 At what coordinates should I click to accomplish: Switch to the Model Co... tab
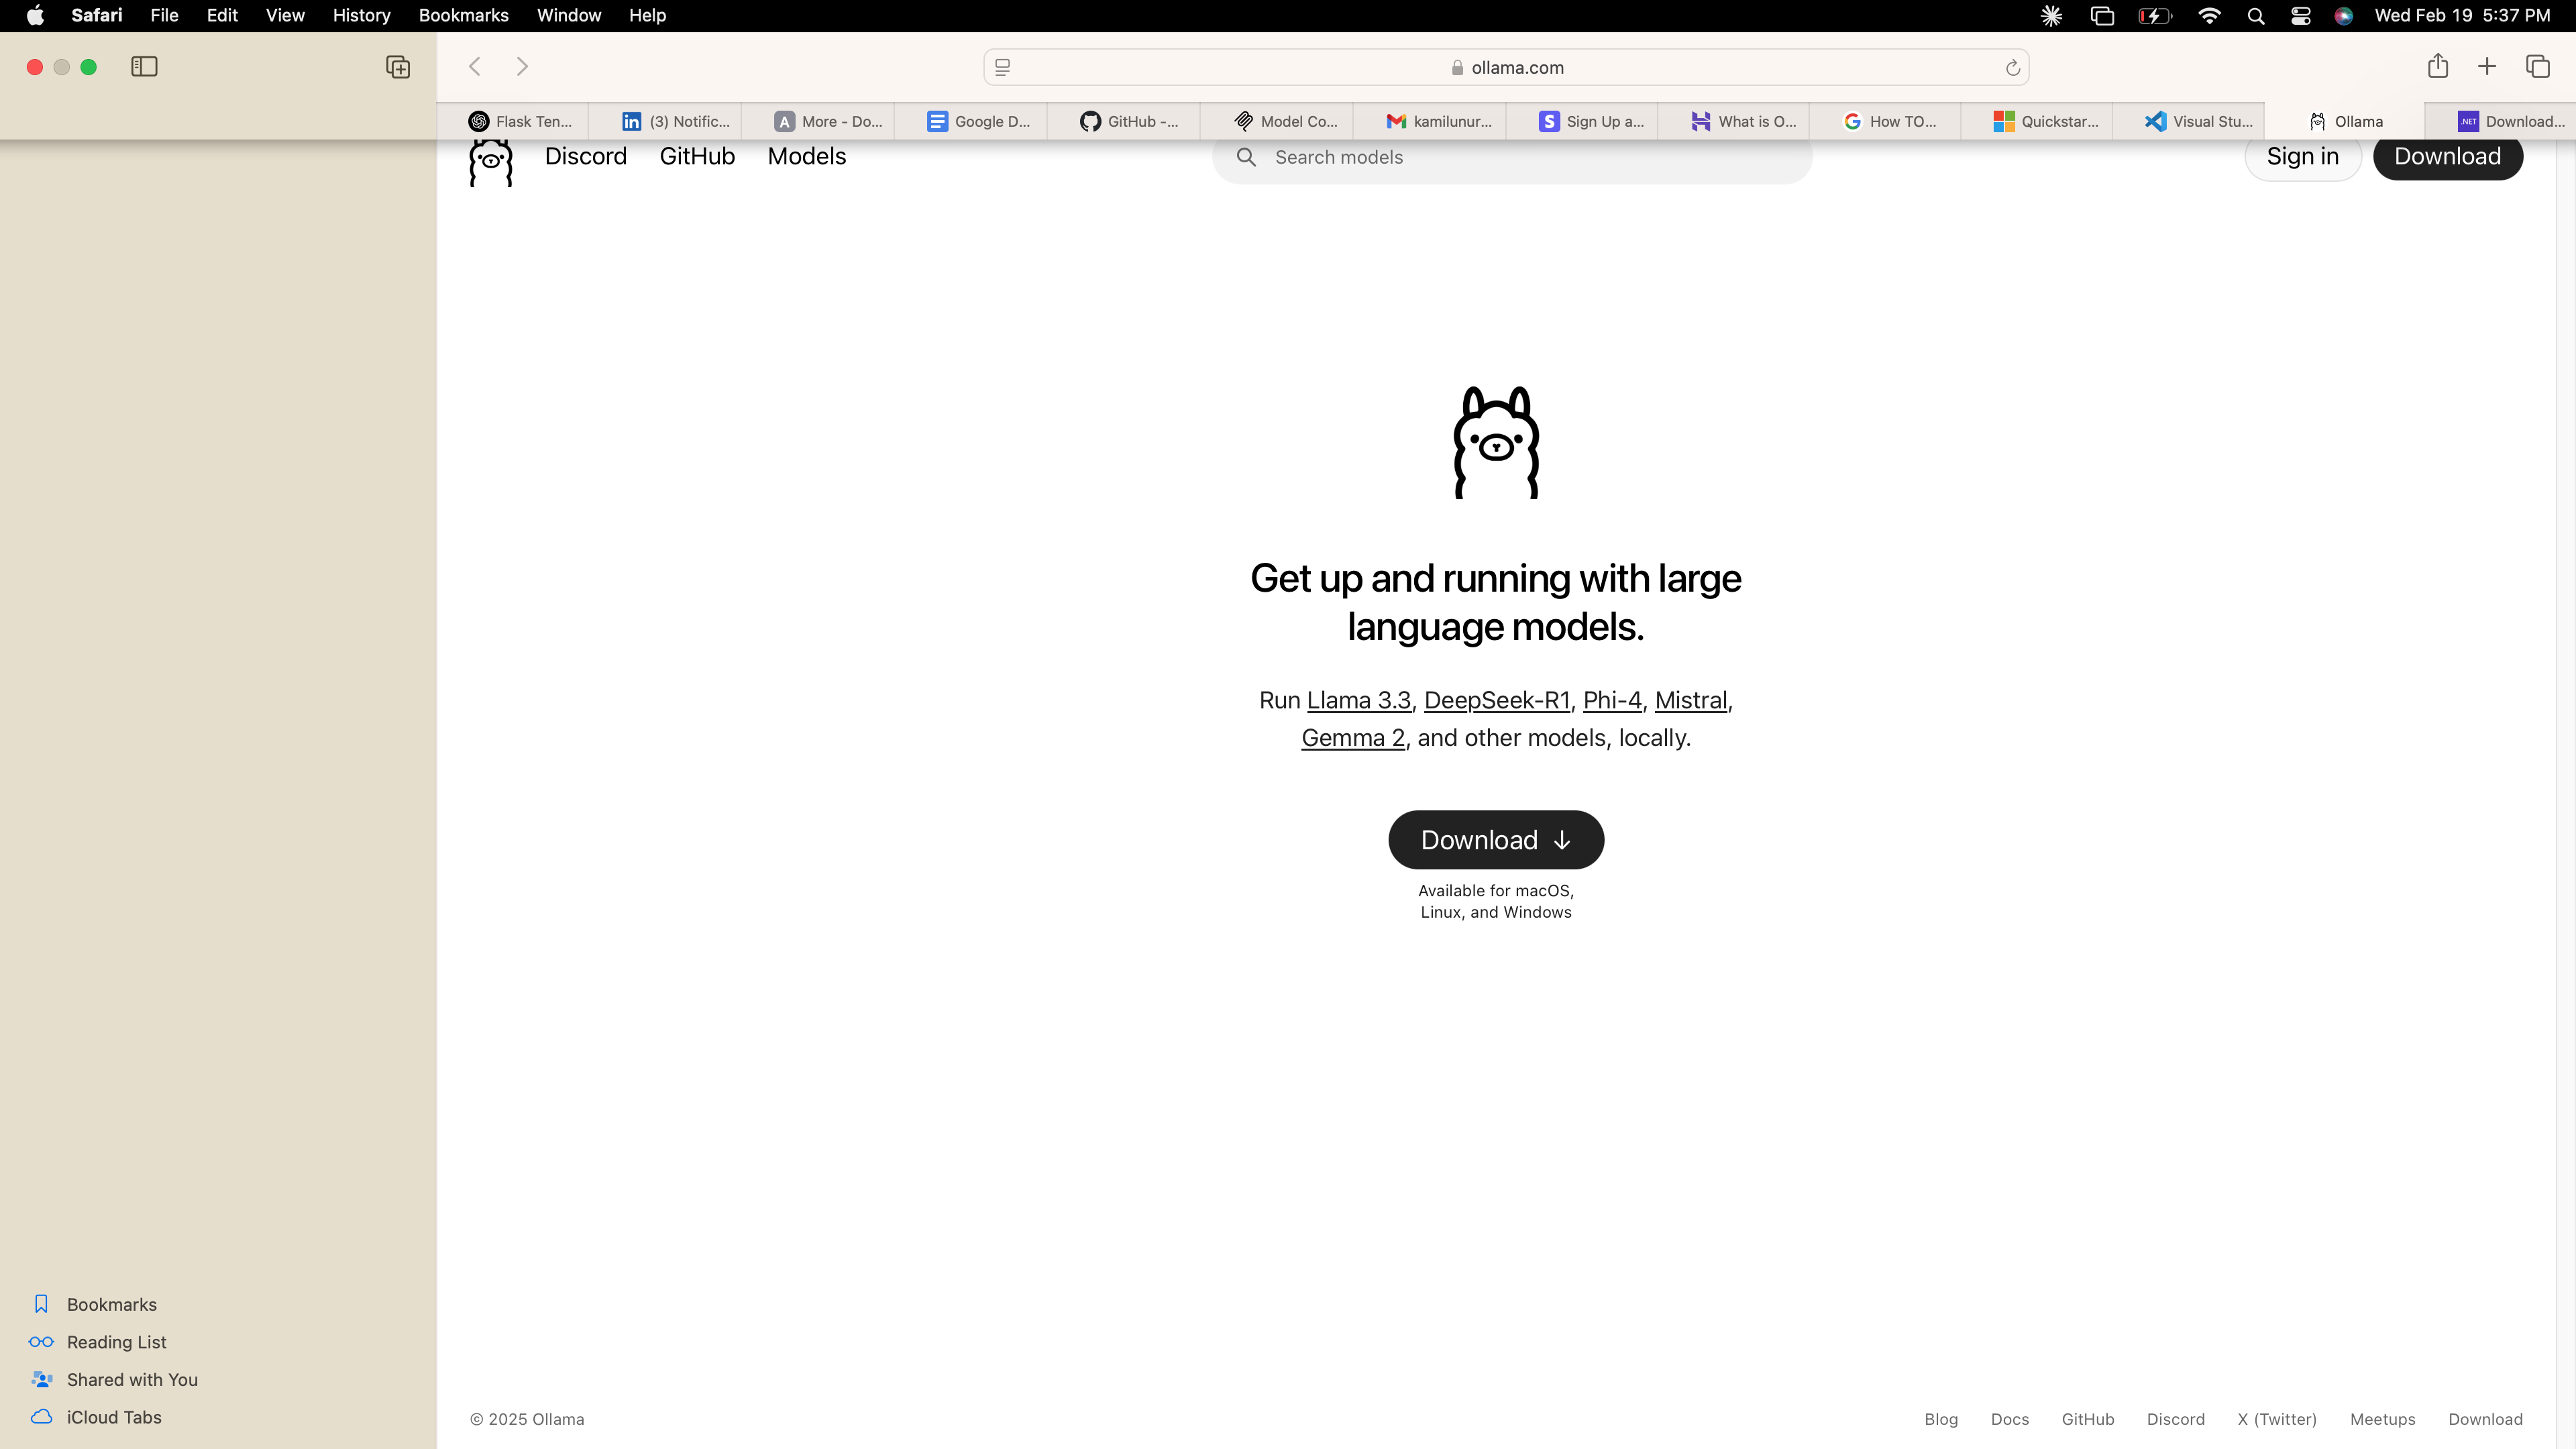(x=1277, y=121)
